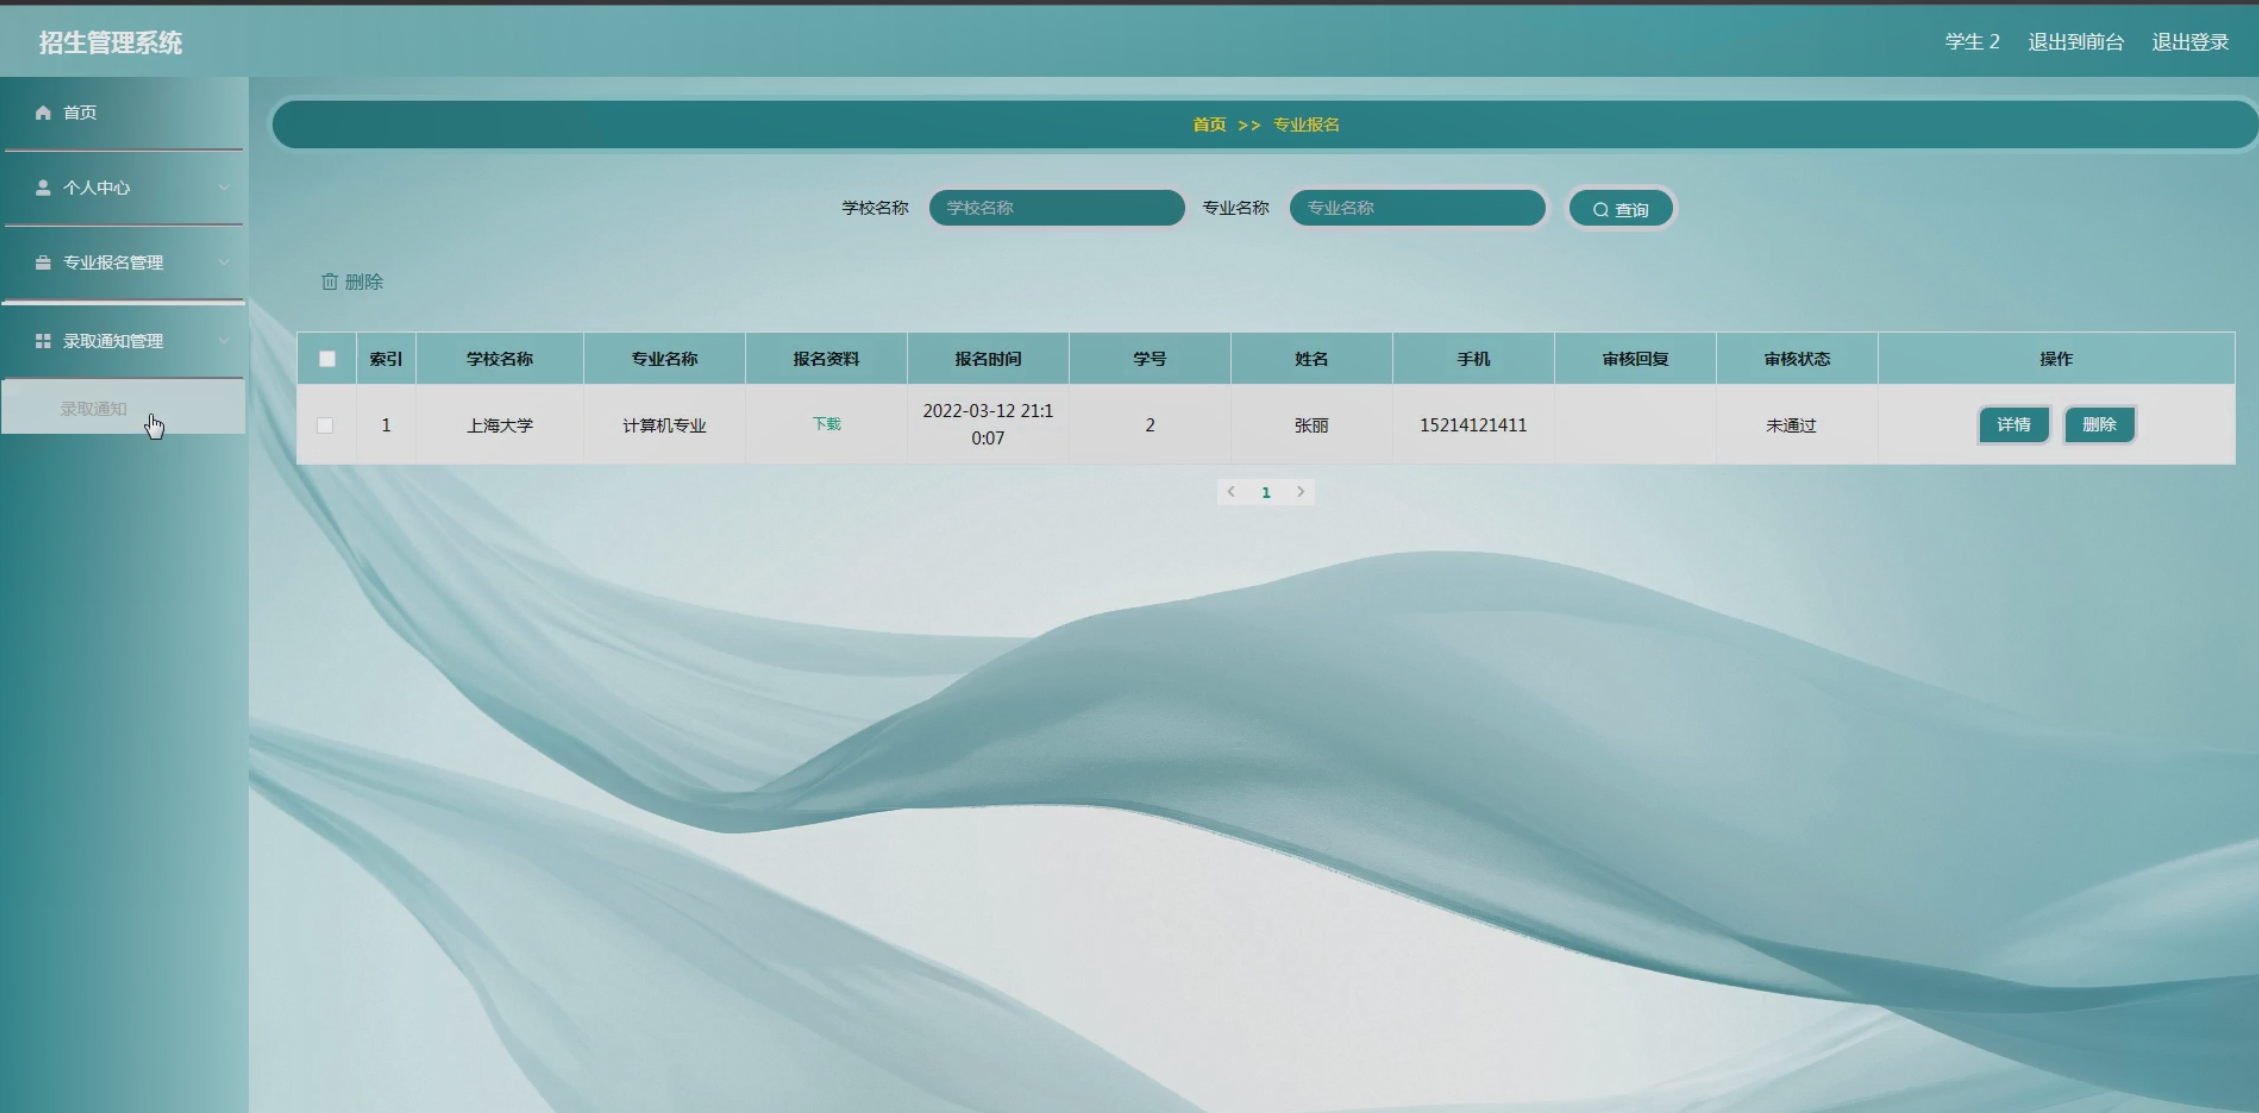
Task: Click the magnifier icon in 查询 button
Action: tap(1600, 210)
